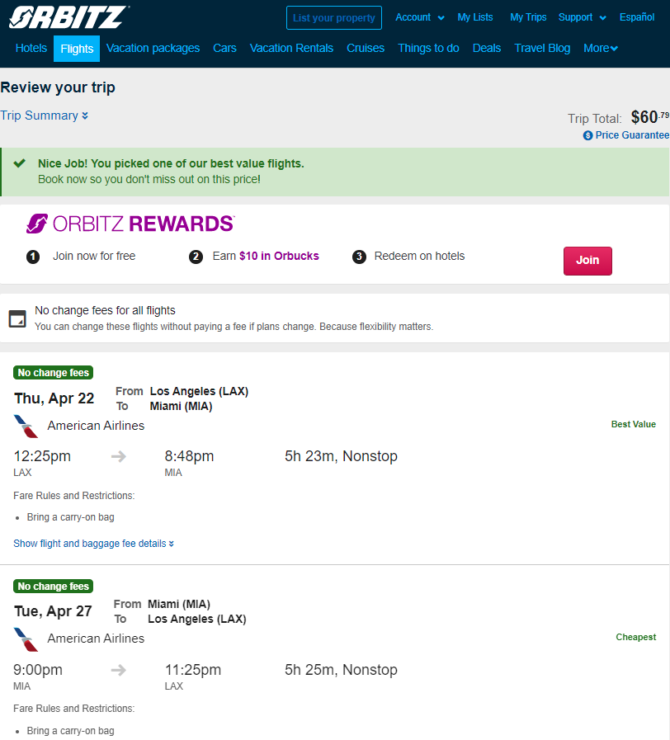The image size is (670, 740).
Task: Click the American Airlines logo on Apr 22 flight
Action: pos(25,426)
